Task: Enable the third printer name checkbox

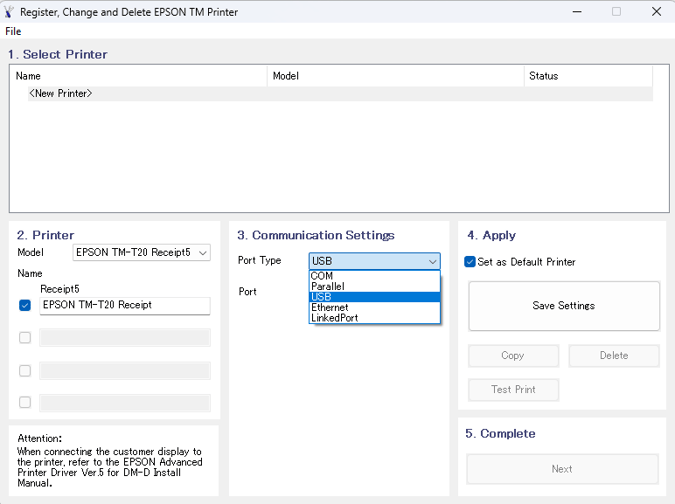Action: [25, 370]
